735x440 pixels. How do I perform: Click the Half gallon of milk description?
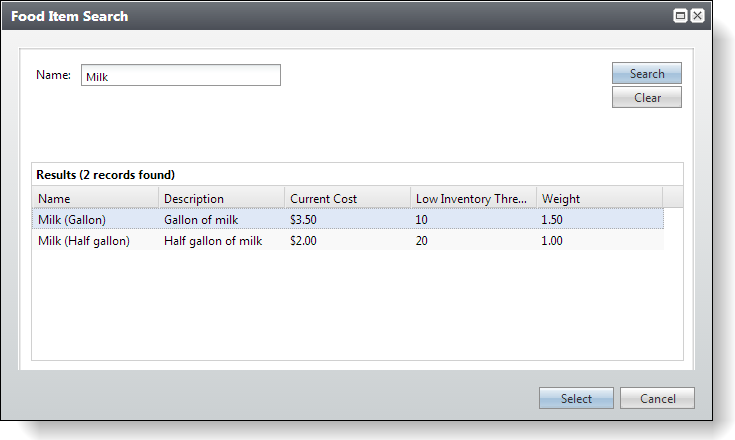213,240
